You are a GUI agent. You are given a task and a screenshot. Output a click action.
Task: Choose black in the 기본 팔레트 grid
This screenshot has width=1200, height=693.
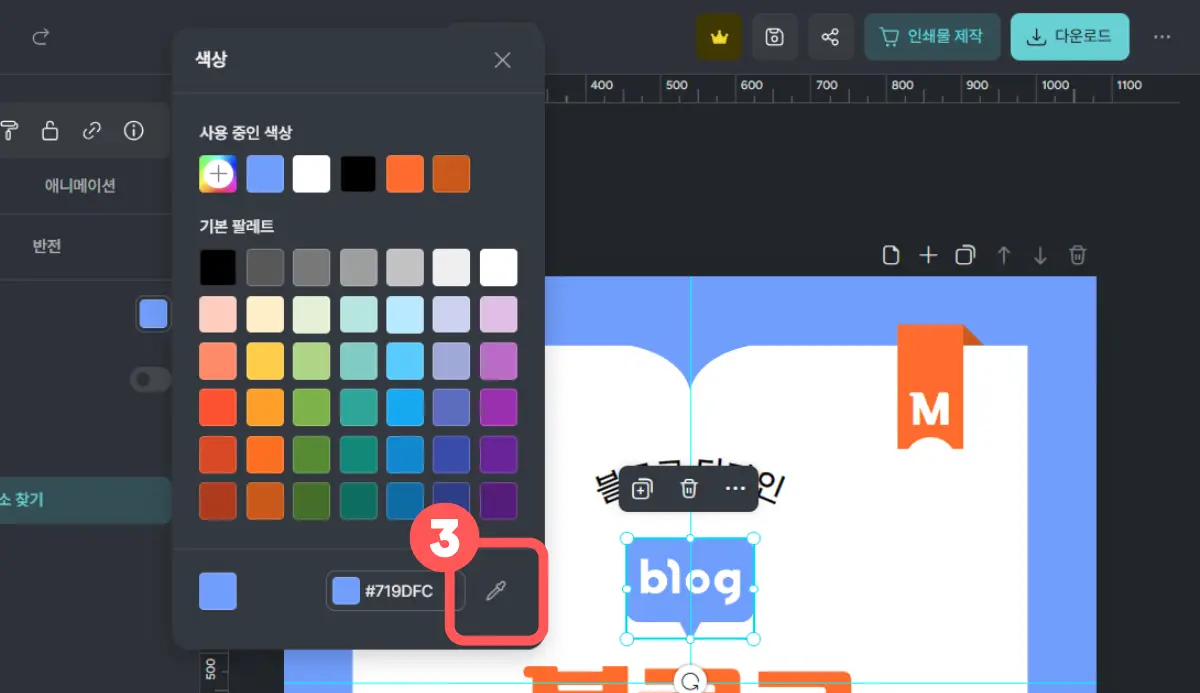(218, 268)
